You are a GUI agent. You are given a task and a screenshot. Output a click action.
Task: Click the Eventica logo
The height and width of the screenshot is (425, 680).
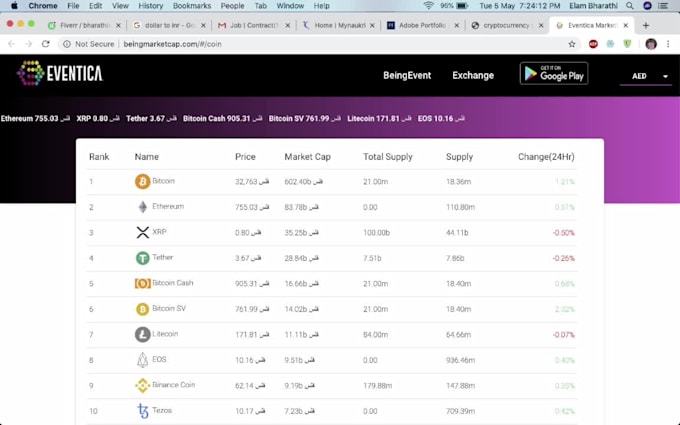tap(60, 73)
